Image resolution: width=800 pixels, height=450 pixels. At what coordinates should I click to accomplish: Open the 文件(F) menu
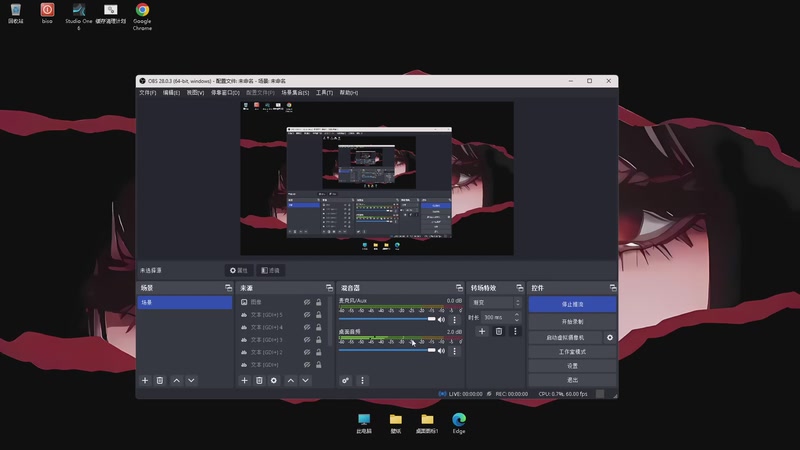click(x=147, y=93)
